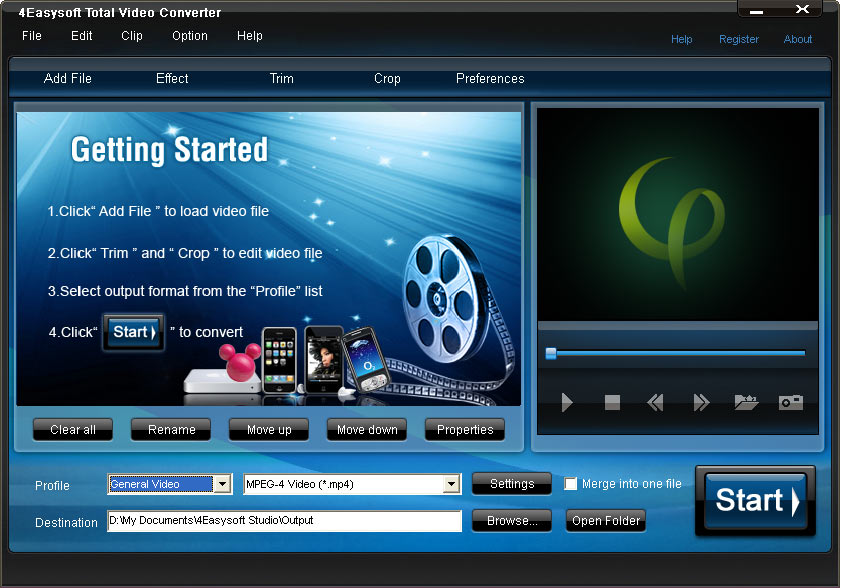The height and width of the screenshot is (588, 841).
Task: Open the Add File toolbar item
Action: pos(68,79)
